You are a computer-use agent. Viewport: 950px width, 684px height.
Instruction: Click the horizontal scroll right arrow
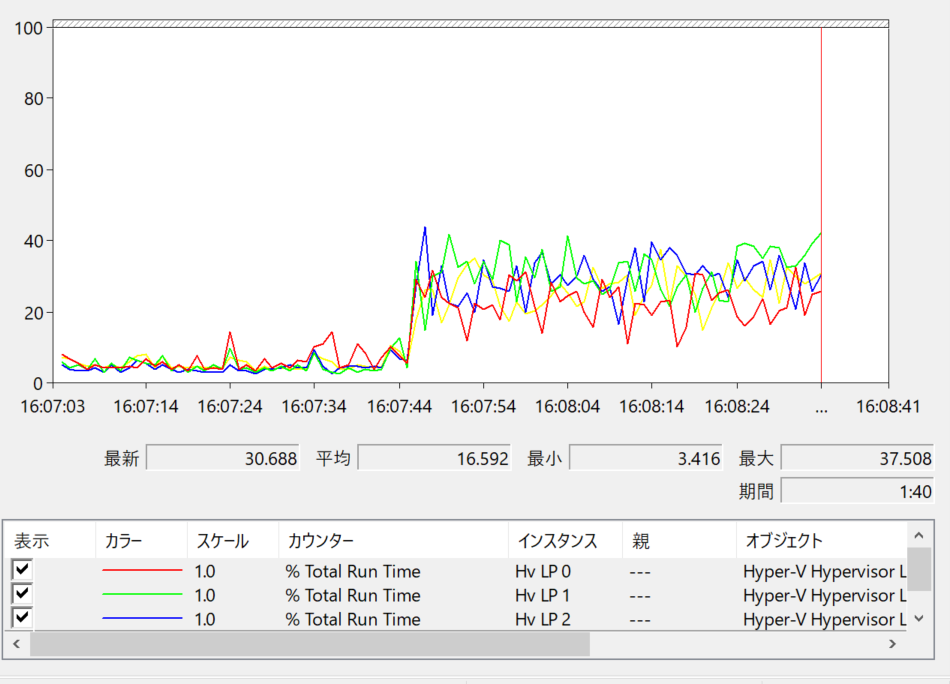click(892, 643)
